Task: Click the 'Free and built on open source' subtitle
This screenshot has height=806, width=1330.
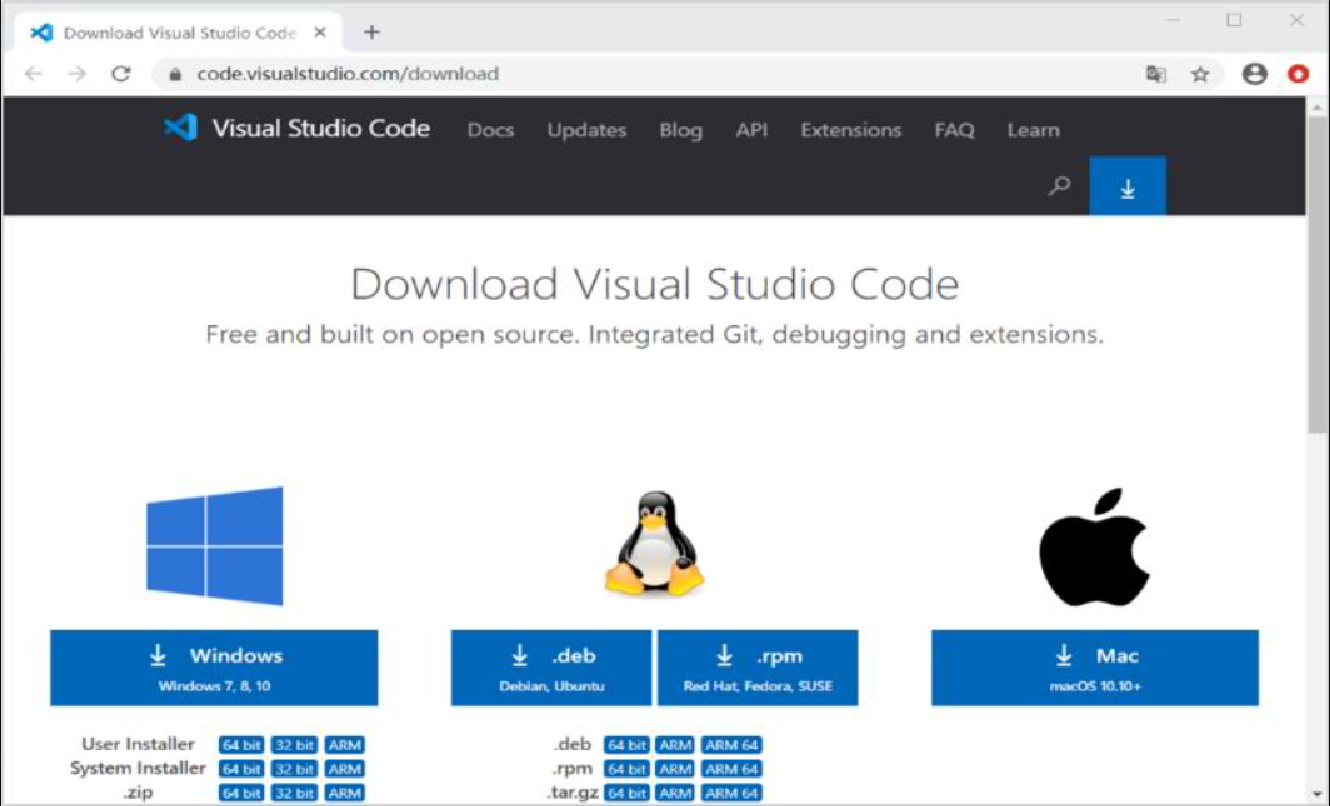Action: coord(655,334)
